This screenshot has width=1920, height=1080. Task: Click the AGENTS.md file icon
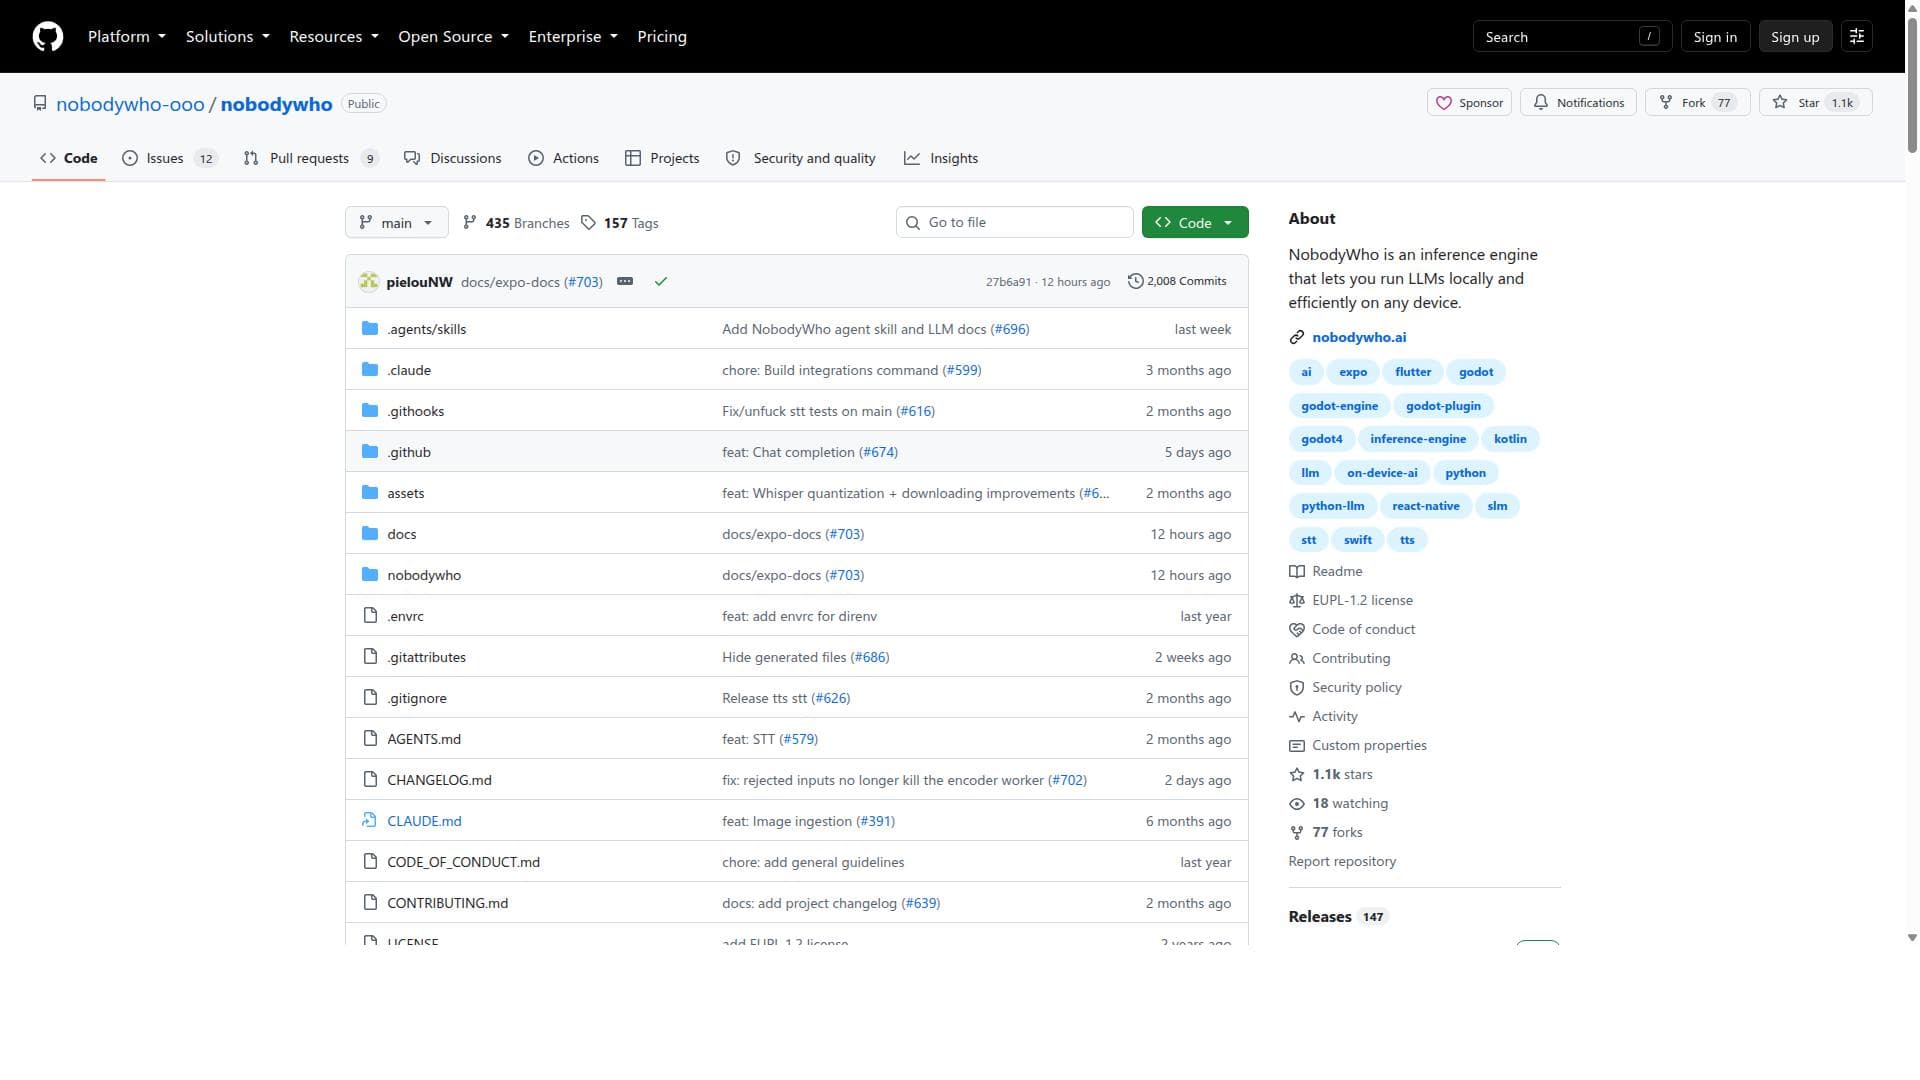point(370,739)
